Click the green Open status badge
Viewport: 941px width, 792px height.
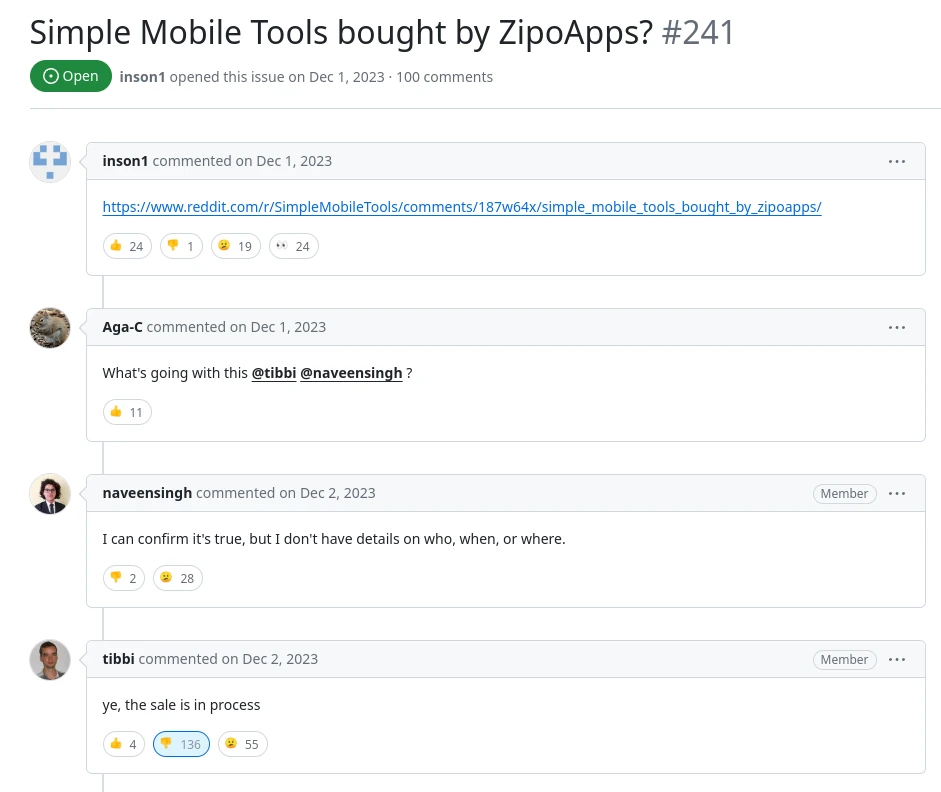coord(71,76)
